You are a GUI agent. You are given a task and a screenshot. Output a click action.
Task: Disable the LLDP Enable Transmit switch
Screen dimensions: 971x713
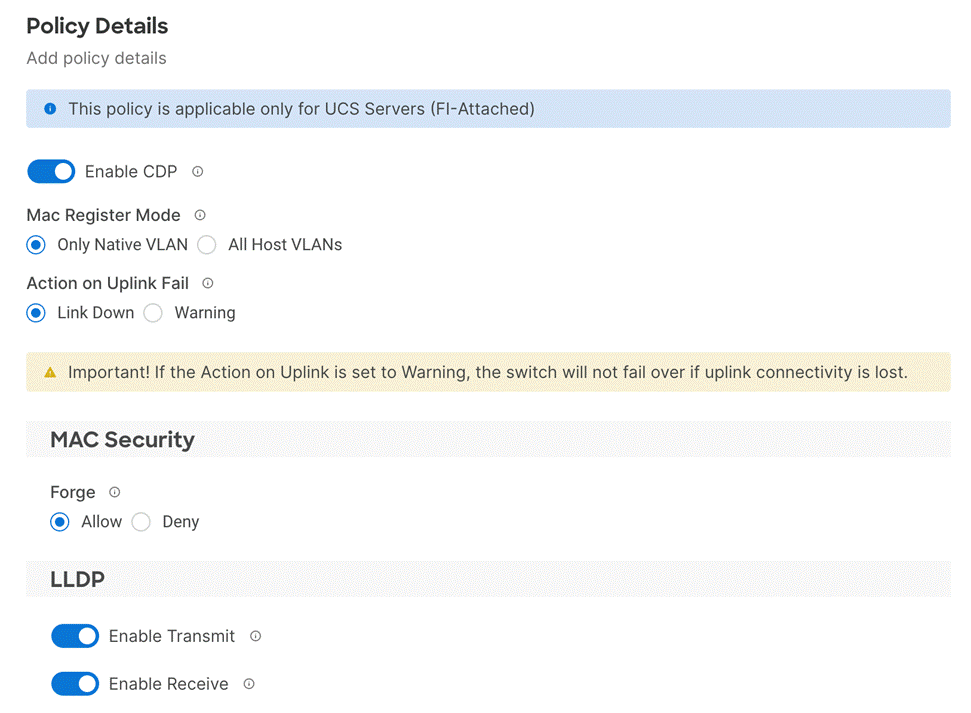(x=75, y=636)
